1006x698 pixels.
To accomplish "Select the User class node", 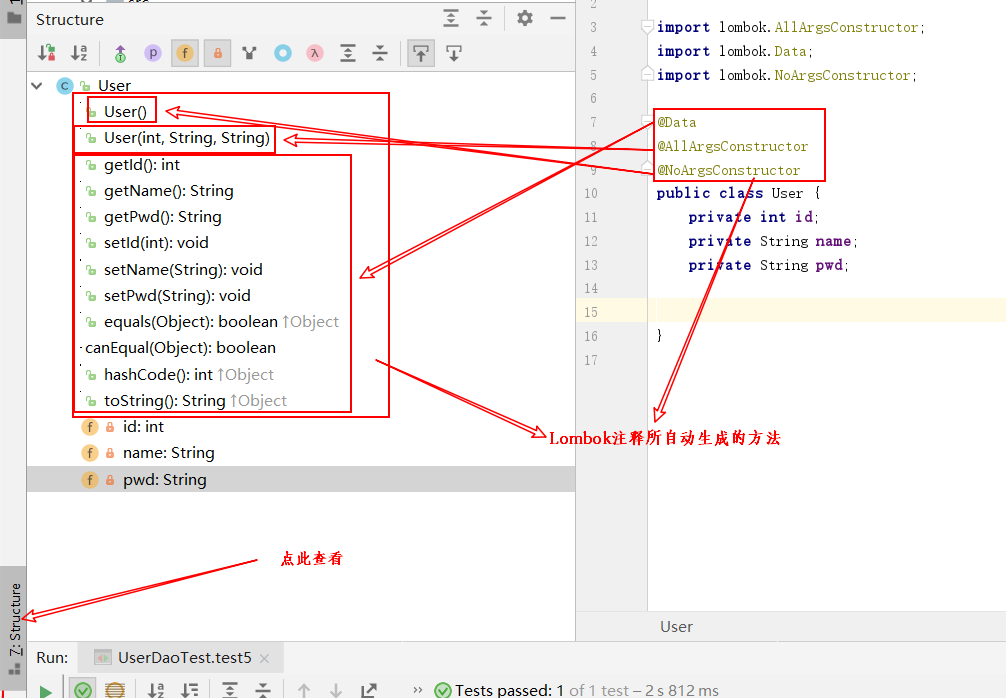I will 114,85.
